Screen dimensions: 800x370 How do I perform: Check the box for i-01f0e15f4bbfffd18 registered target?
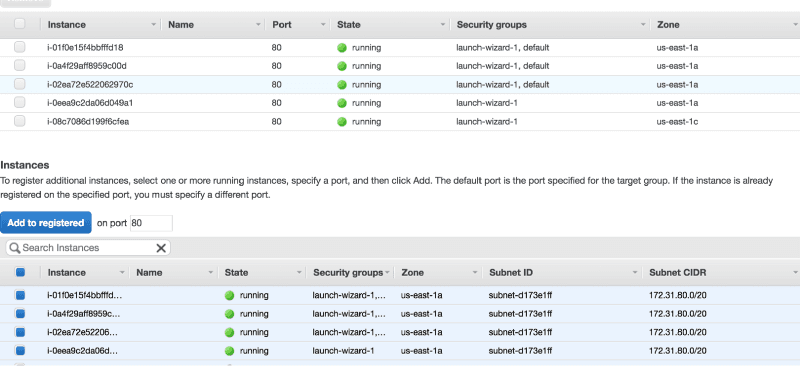point(19,47)
